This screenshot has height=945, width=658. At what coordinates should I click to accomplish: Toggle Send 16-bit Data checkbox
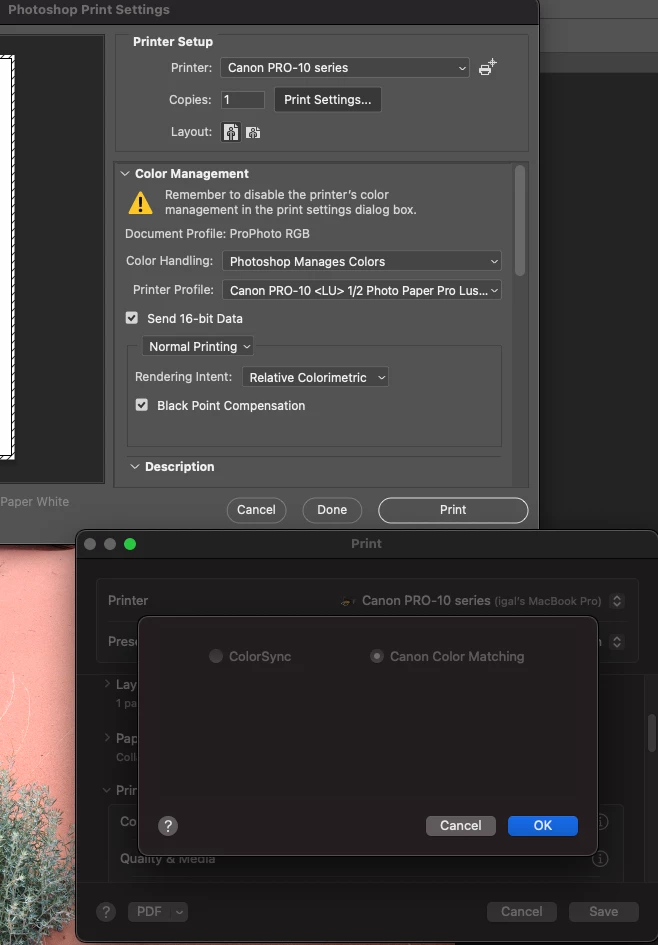point(132,318)
